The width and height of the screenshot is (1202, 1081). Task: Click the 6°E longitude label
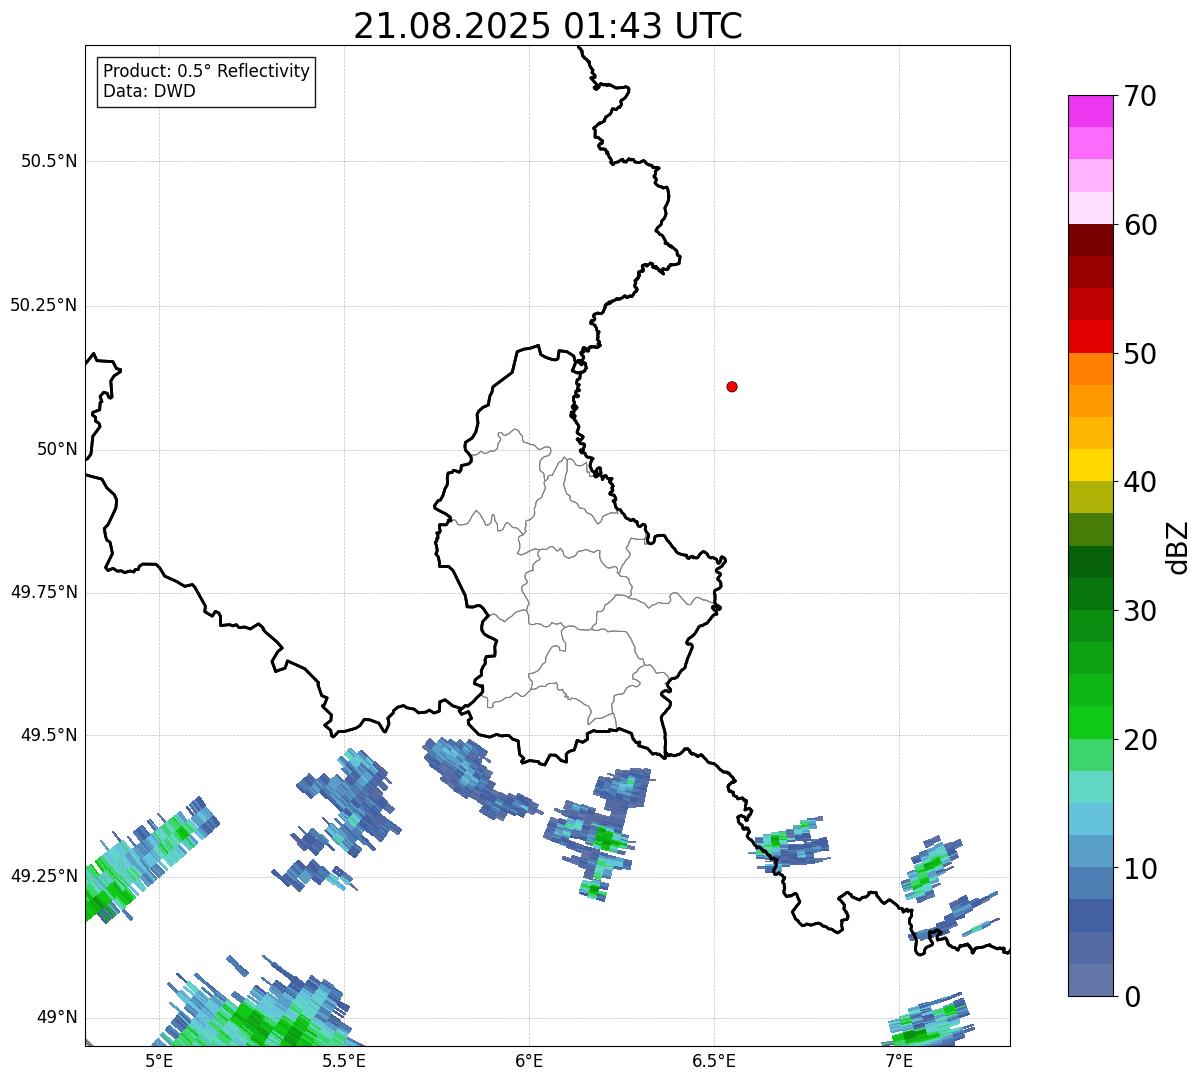pyautogui.click(x=529, y=1061)
